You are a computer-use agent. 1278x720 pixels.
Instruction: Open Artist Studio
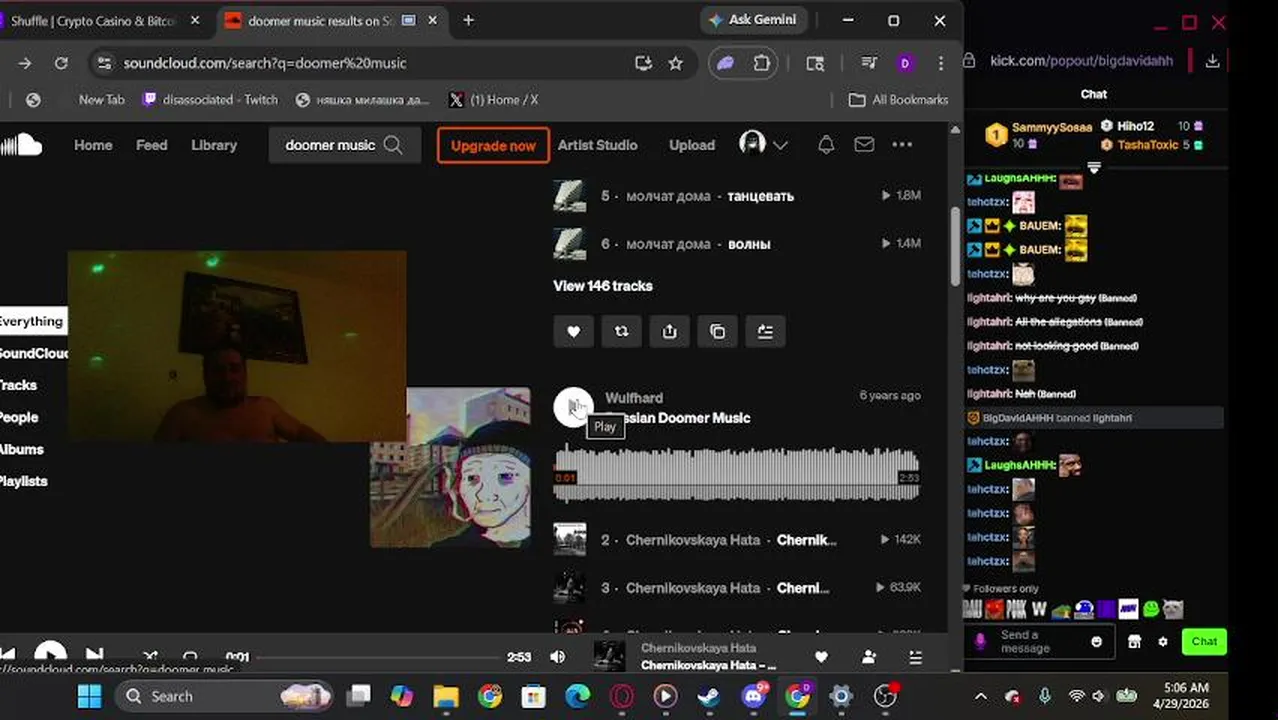597,145
